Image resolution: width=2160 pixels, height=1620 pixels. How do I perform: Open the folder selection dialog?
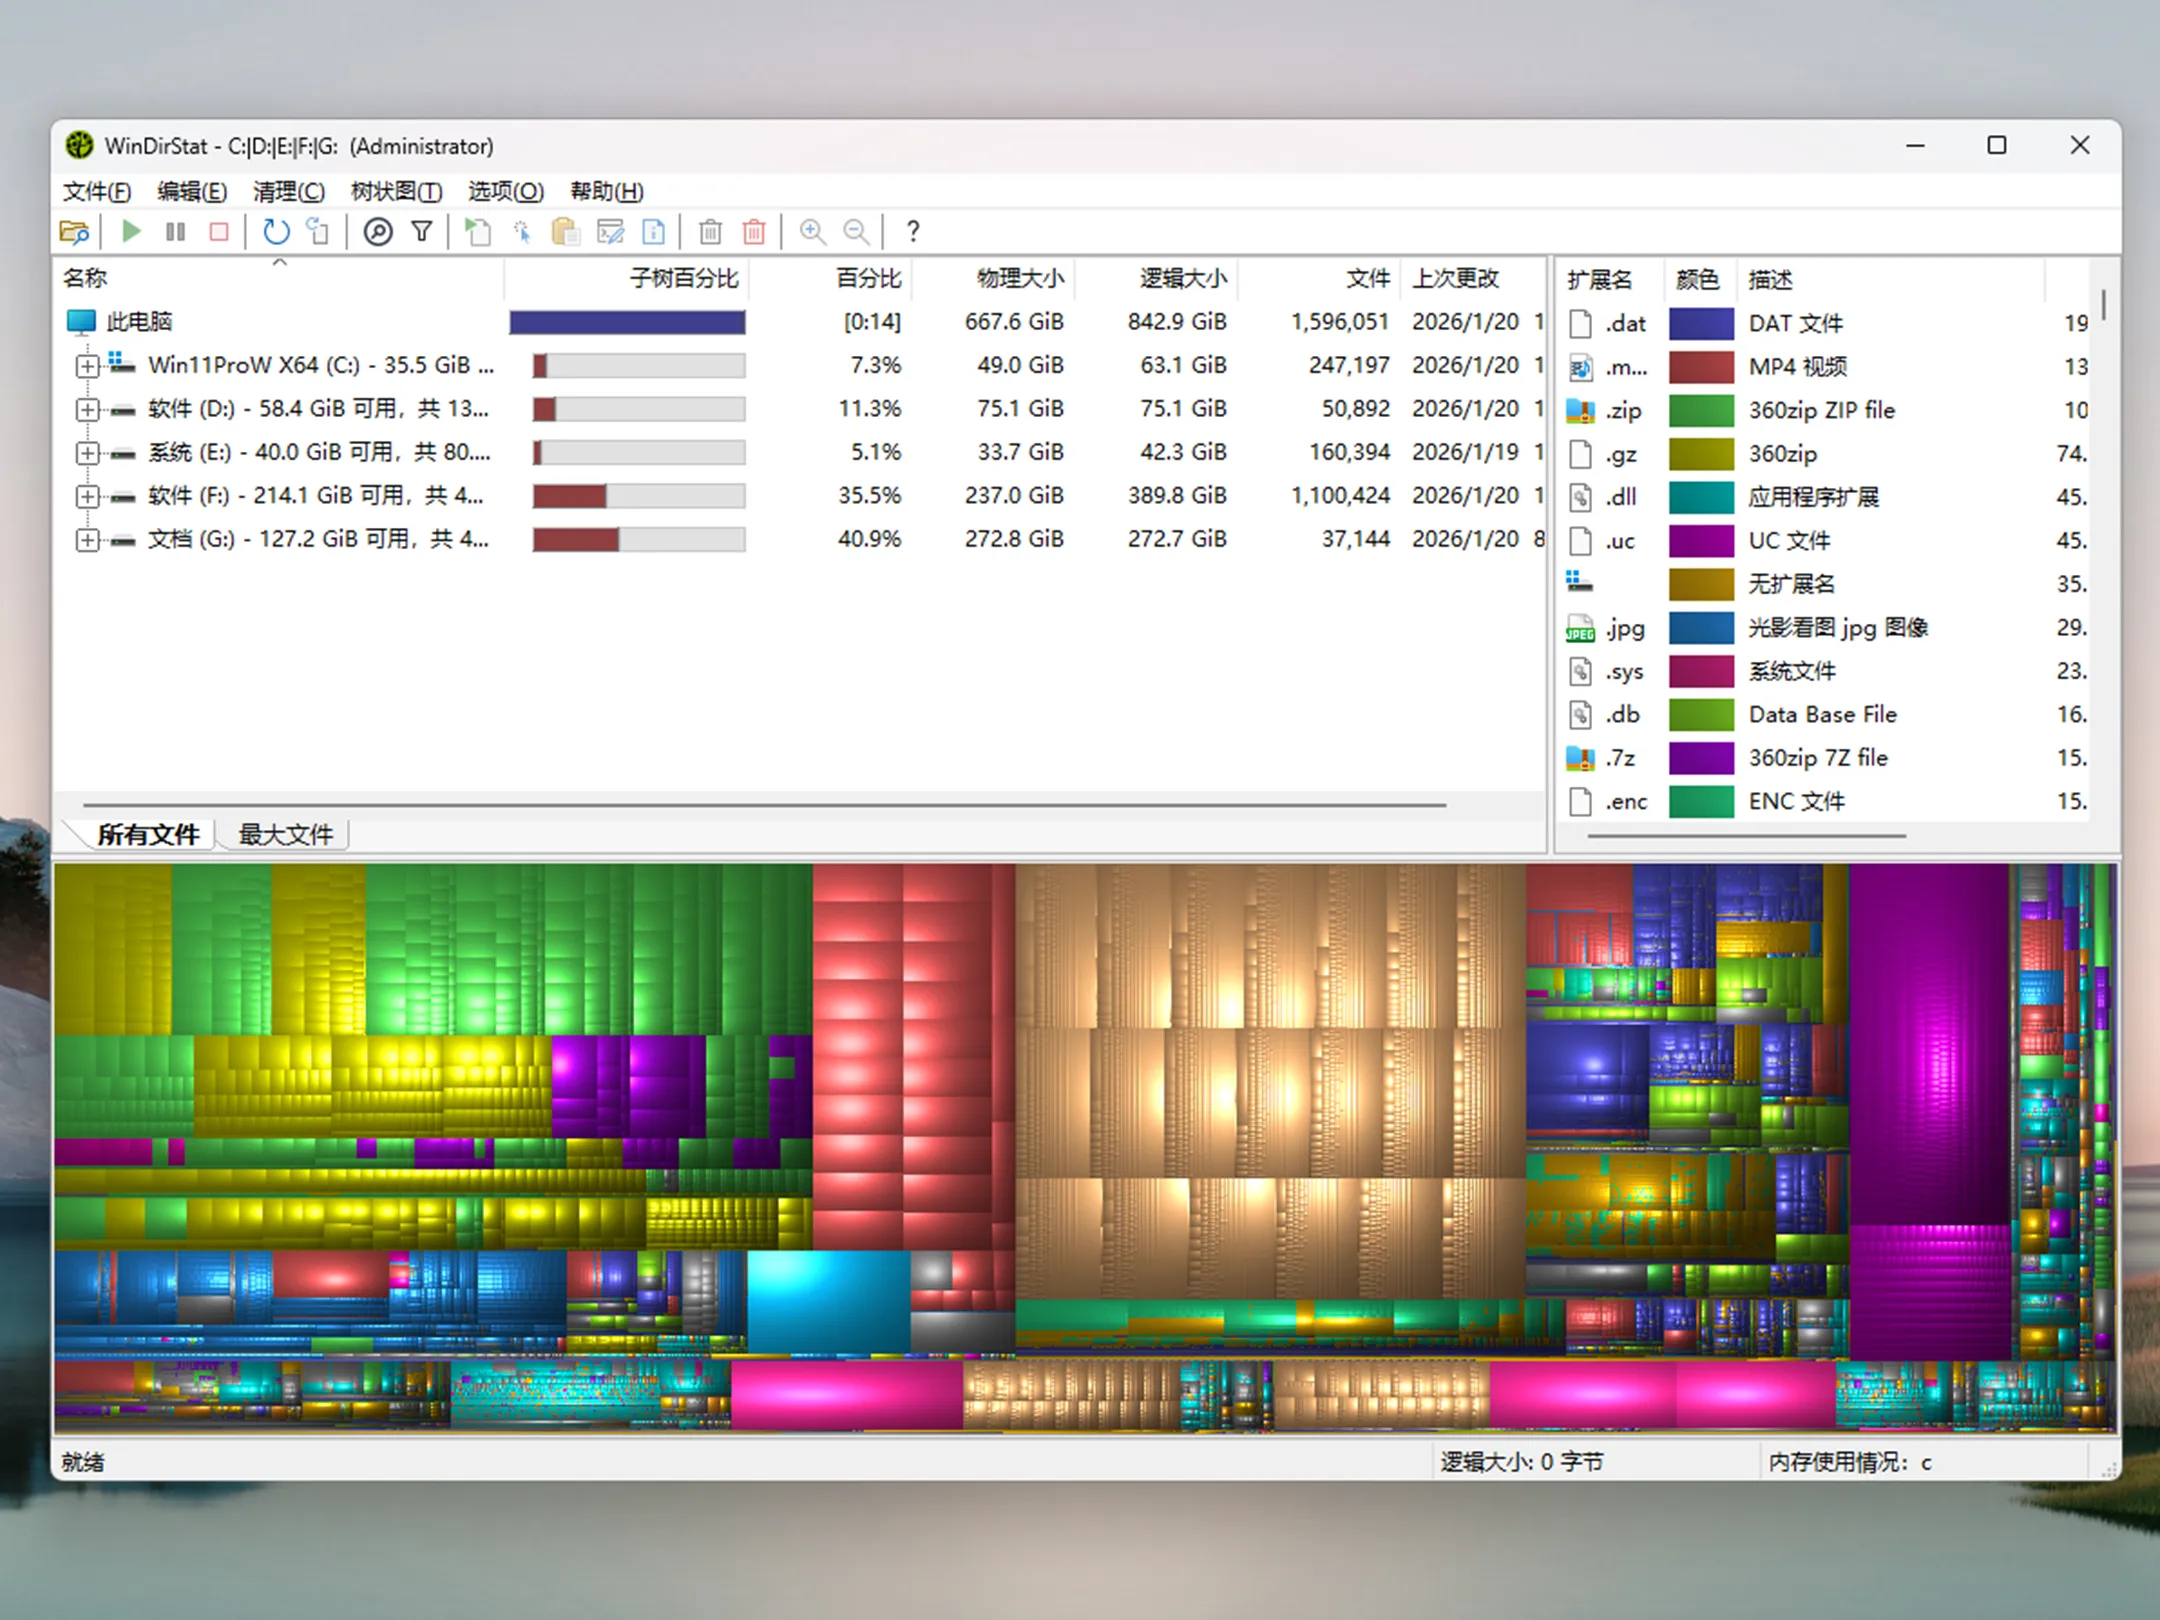76,231
